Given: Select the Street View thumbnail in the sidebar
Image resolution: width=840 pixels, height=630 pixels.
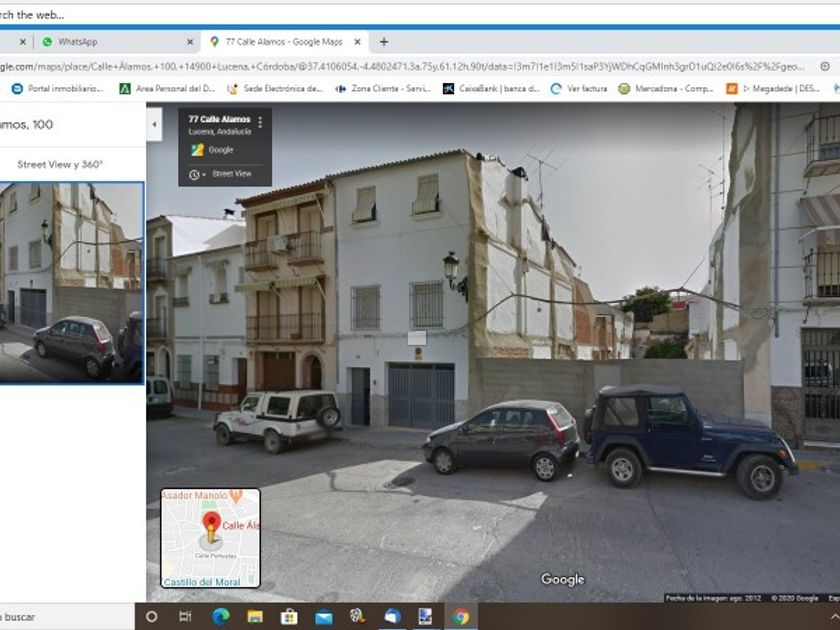Looking at the screenshot, I should pos(72,282).
